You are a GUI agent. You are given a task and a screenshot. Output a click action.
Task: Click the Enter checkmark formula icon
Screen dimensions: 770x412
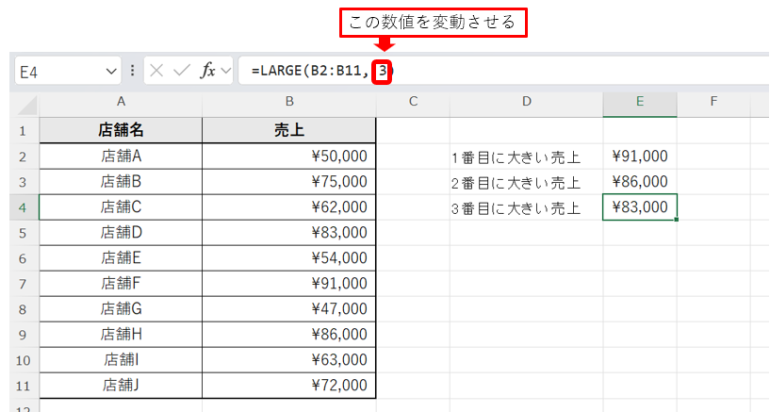click(x=182, y=71)
